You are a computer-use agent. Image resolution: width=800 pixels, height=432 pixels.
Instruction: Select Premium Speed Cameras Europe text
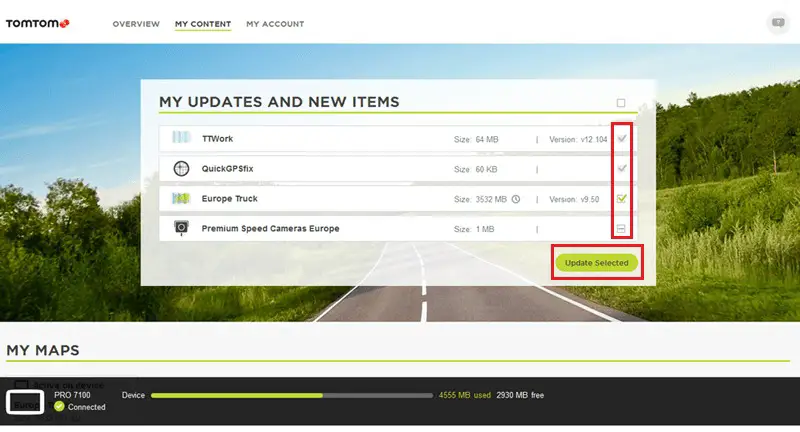coord(270,228)
